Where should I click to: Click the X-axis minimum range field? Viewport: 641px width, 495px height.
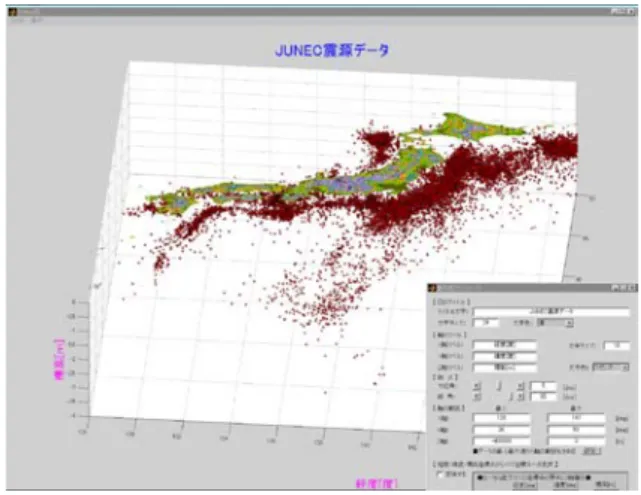(x=502, y=418)
